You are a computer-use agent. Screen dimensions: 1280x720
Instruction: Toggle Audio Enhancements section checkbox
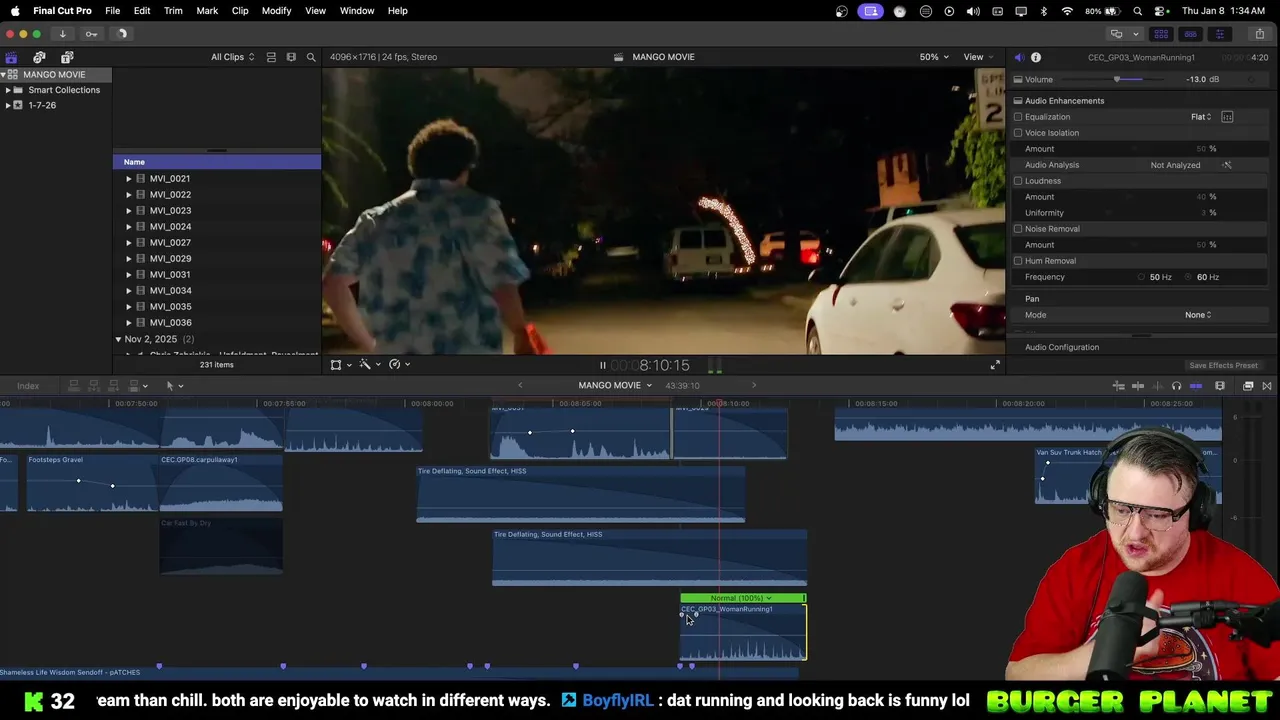click(x=1018, y=101)
